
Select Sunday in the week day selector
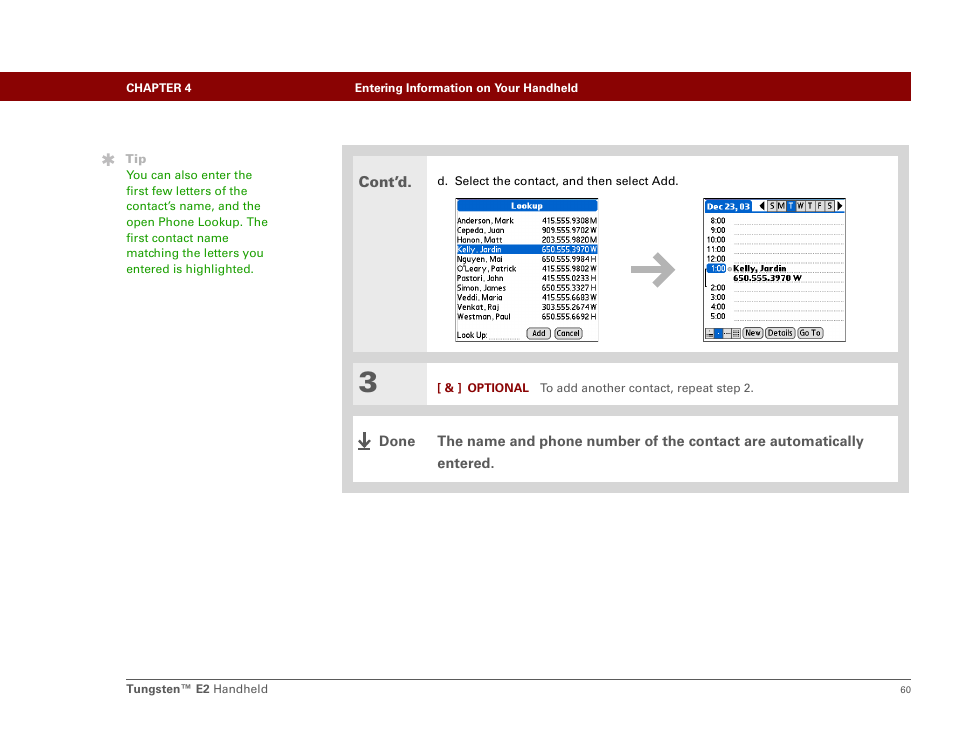[x=771, y=206]
